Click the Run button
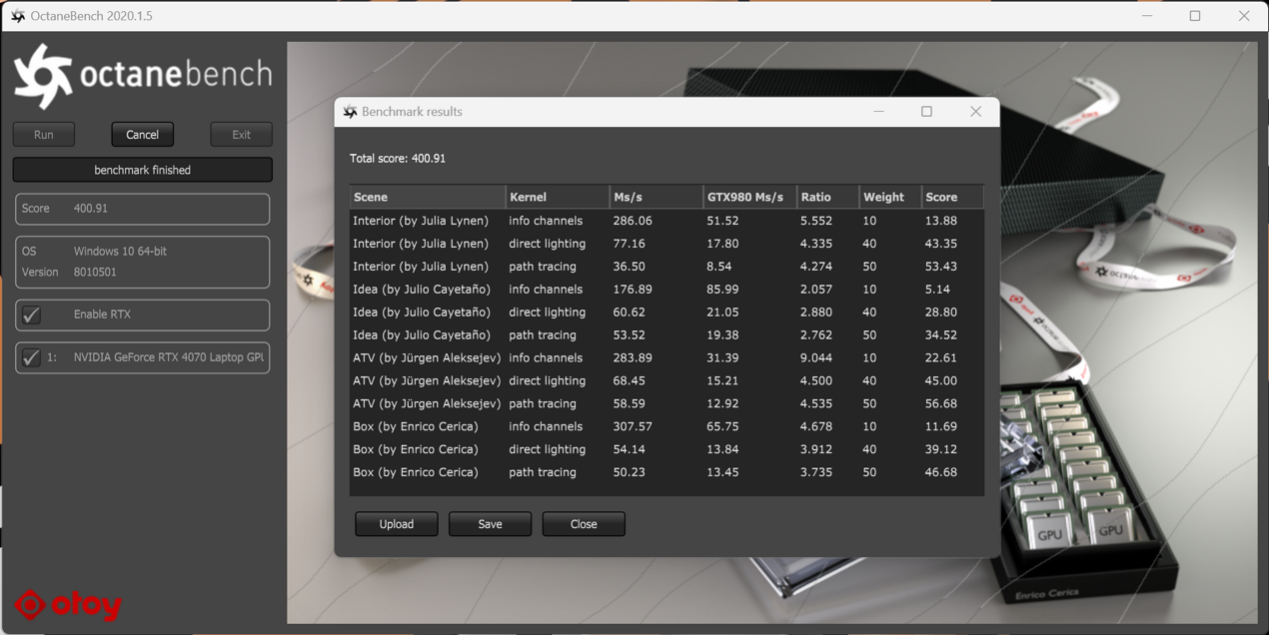Screen dimensions: 1269x635 coord(44,134)
